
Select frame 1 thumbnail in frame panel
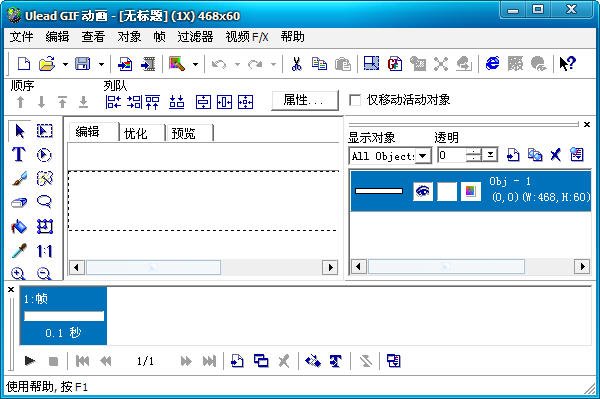(x=64, y=316)
